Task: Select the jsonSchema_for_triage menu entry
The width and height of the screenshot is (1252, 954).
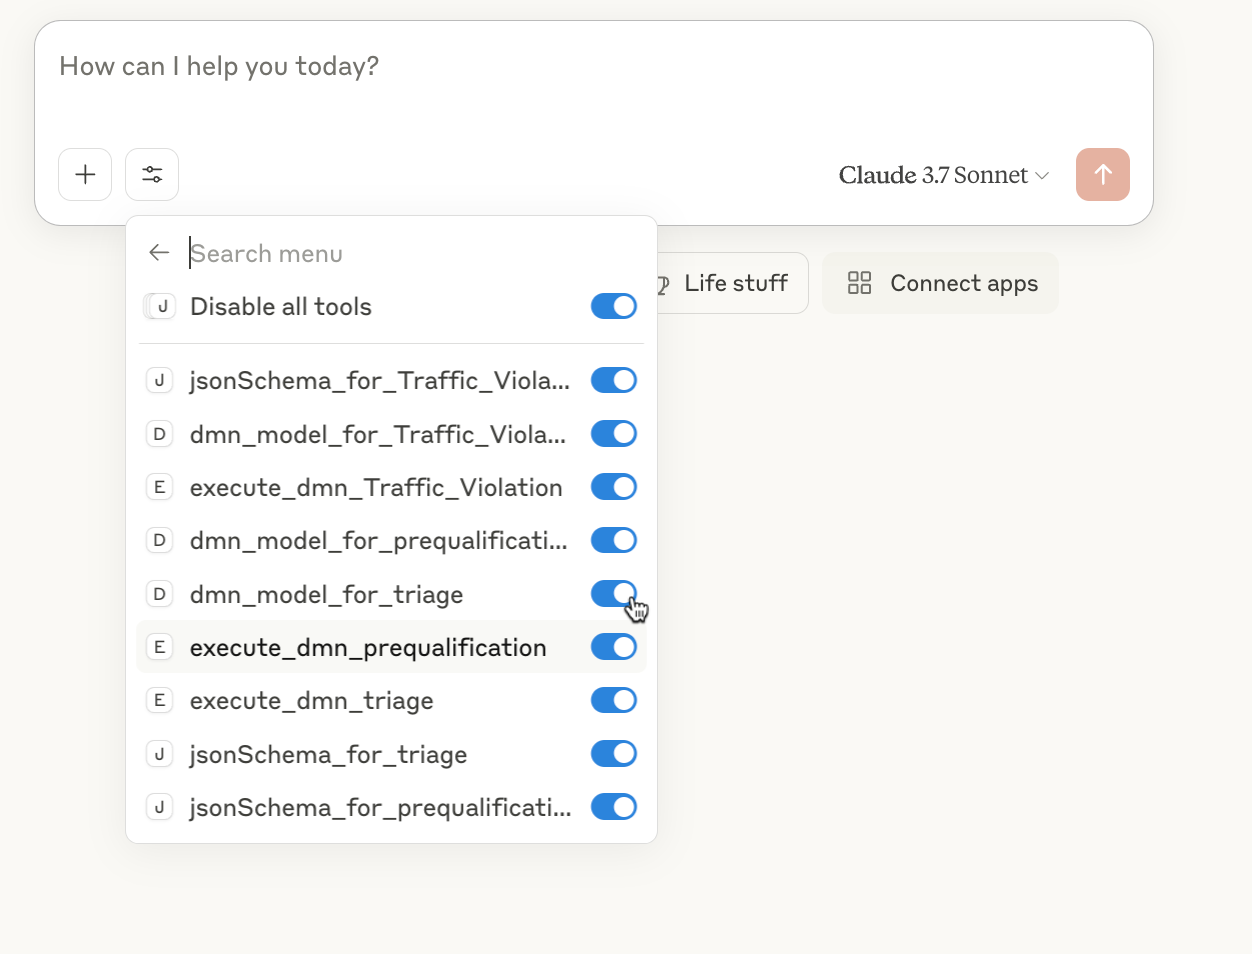Action: coord(328,754)
